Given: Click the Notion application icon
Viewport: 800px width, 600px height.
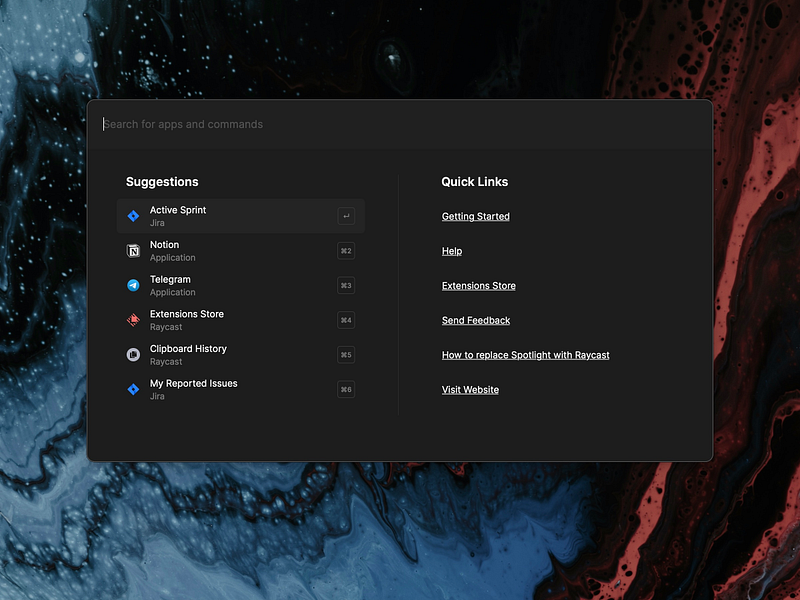Looking at the screenshot, I should (133, 251).
